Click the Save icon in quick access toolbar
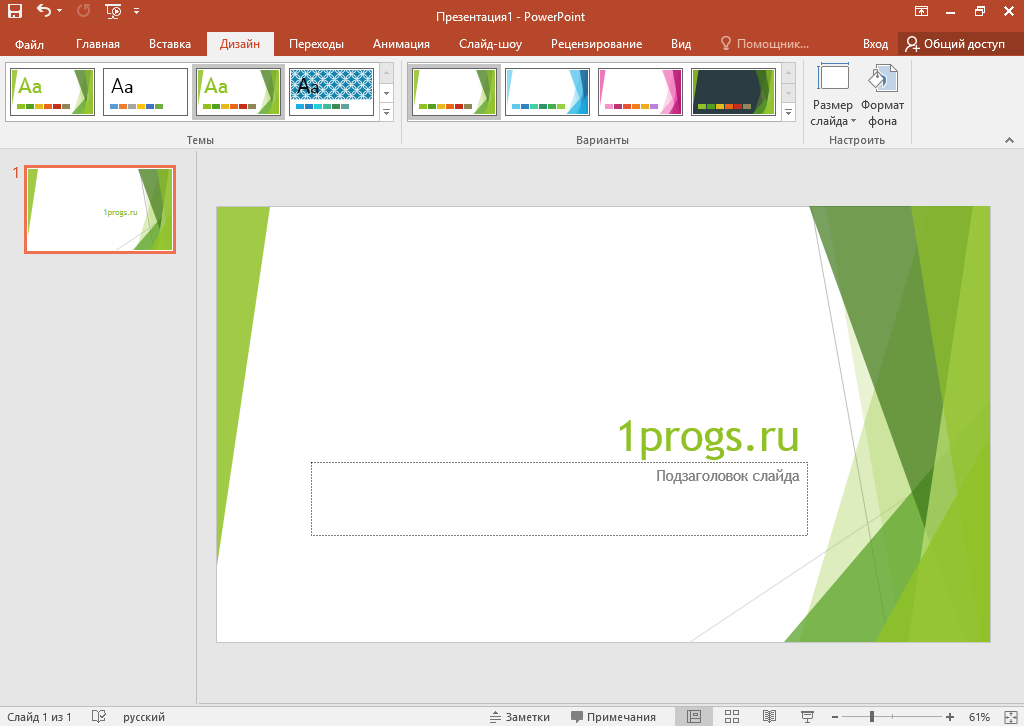 tap(14, 10)
